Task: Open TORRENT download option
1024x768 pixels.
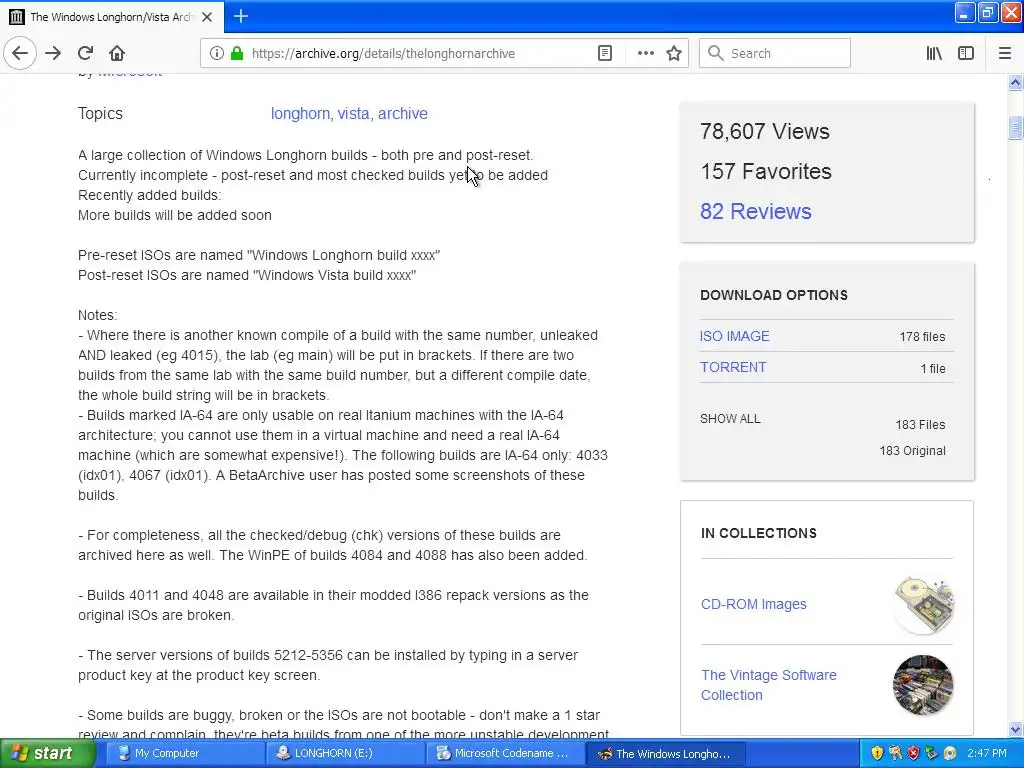Action: [733, 367]
